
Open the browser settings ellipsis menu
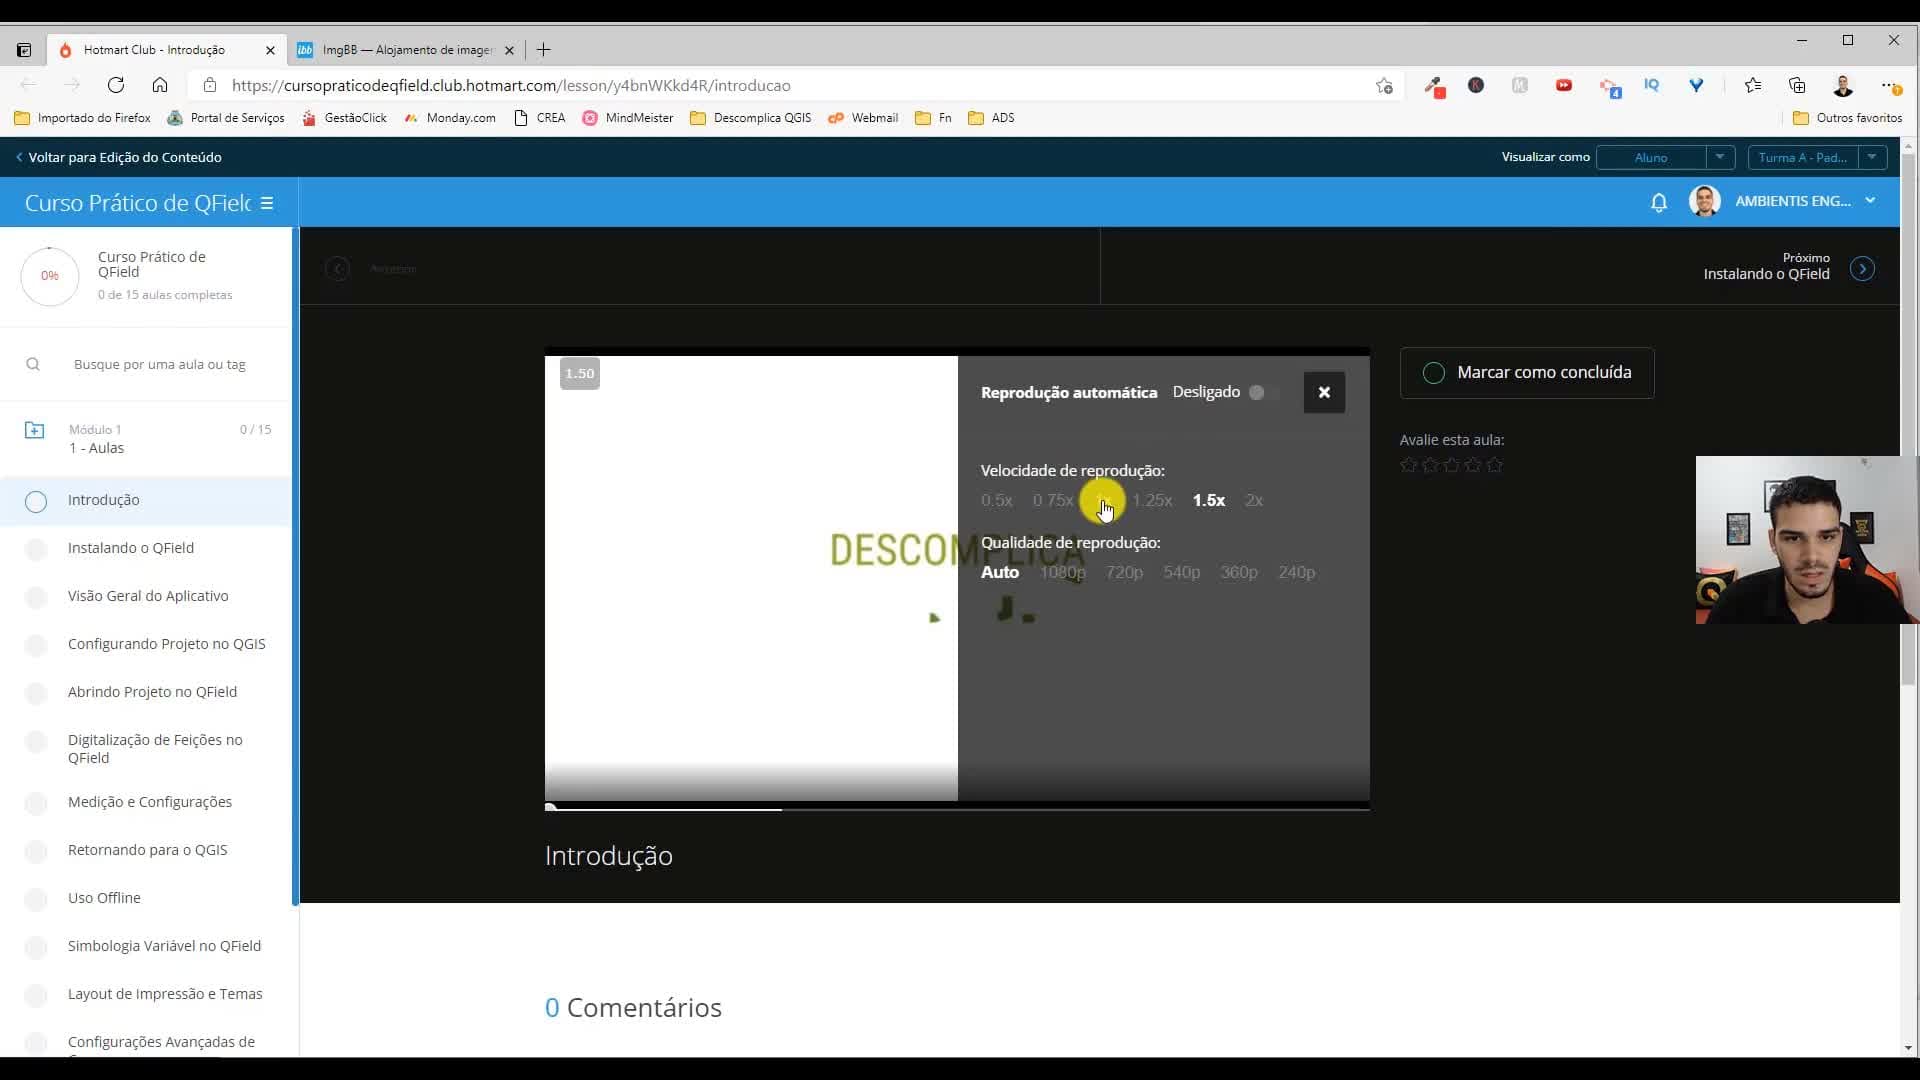1889,86
